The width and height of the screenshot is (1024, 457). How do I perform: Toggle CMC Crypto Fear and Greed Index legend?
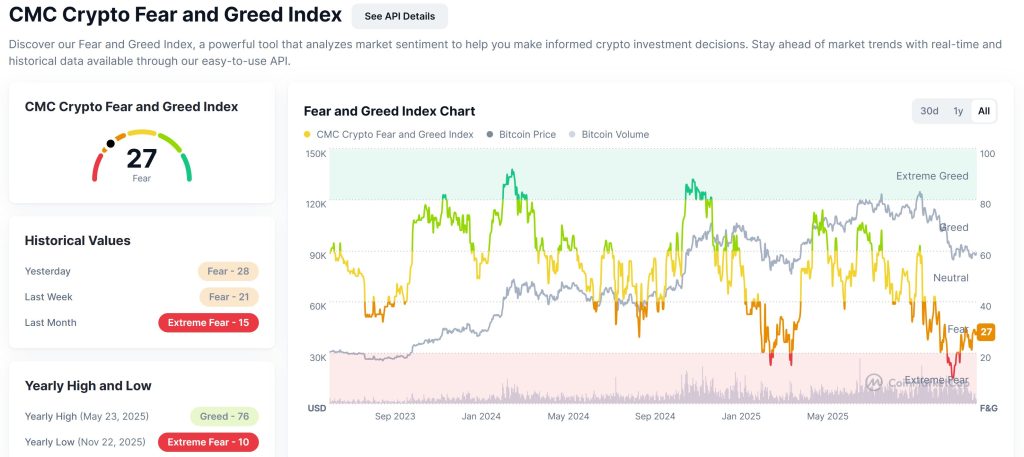pos(394,134)
